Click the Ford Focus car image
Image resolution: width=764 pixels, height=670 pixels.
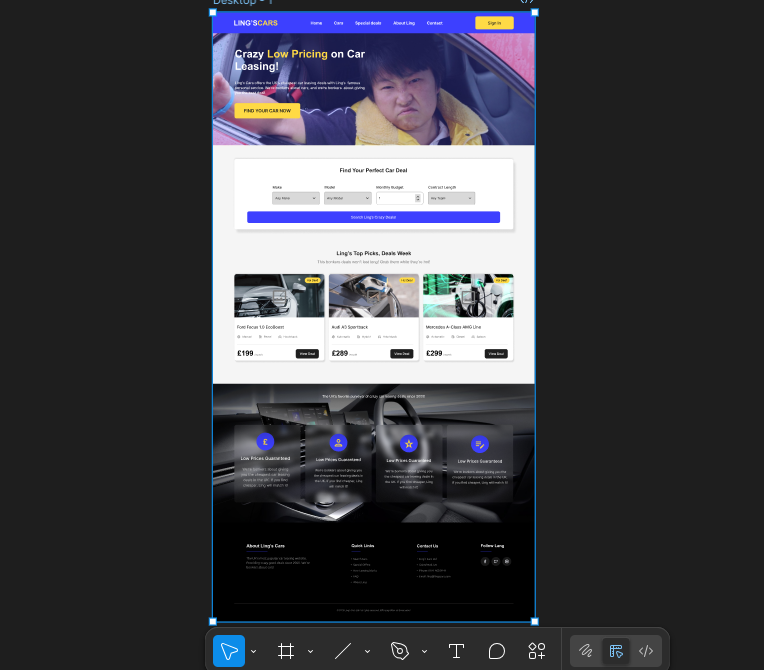click(279, 295)
